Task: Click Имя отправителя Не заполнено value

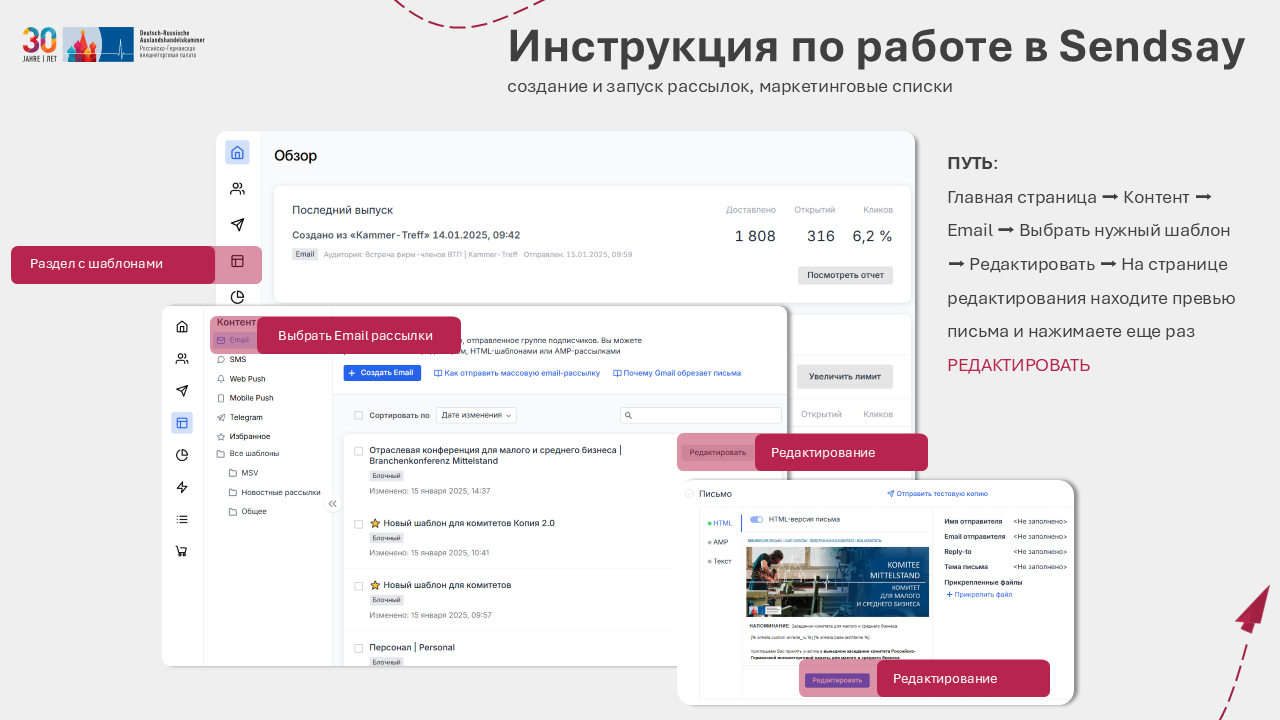Action: pos(1040,521)
